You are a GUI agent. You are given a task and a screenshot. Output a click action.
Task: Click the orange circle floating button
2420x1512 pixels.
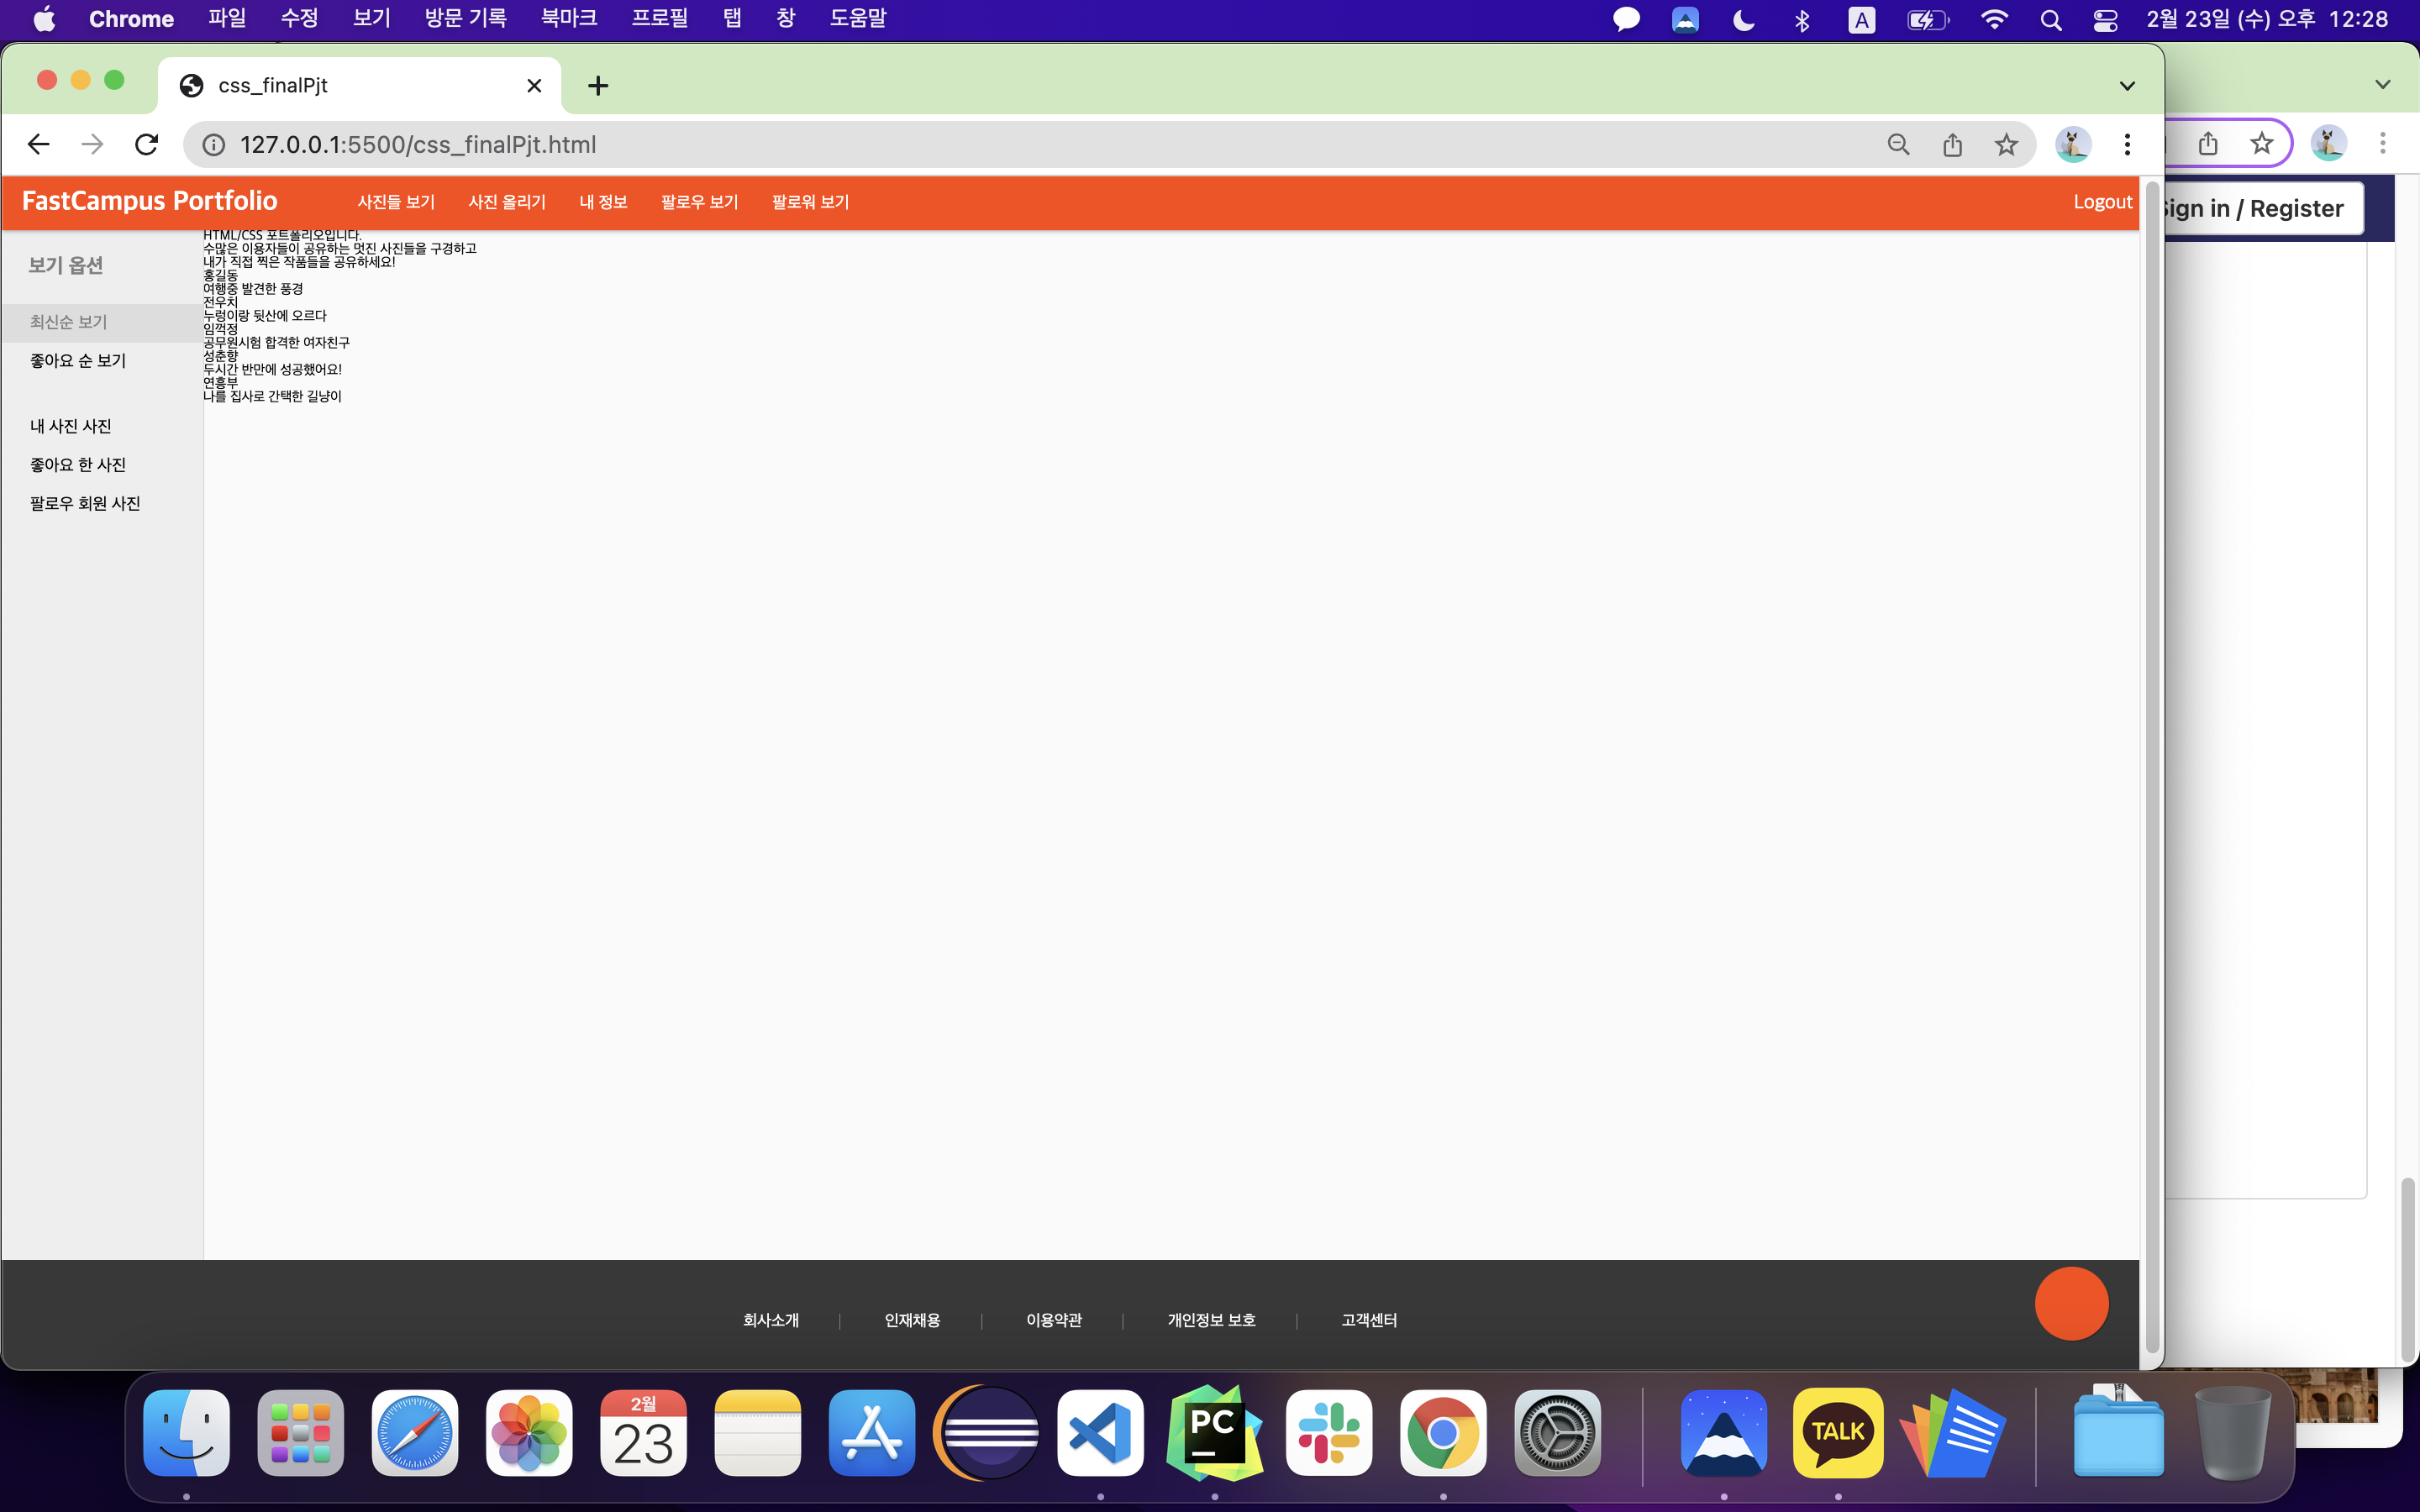click(x=2071, y=1303)
